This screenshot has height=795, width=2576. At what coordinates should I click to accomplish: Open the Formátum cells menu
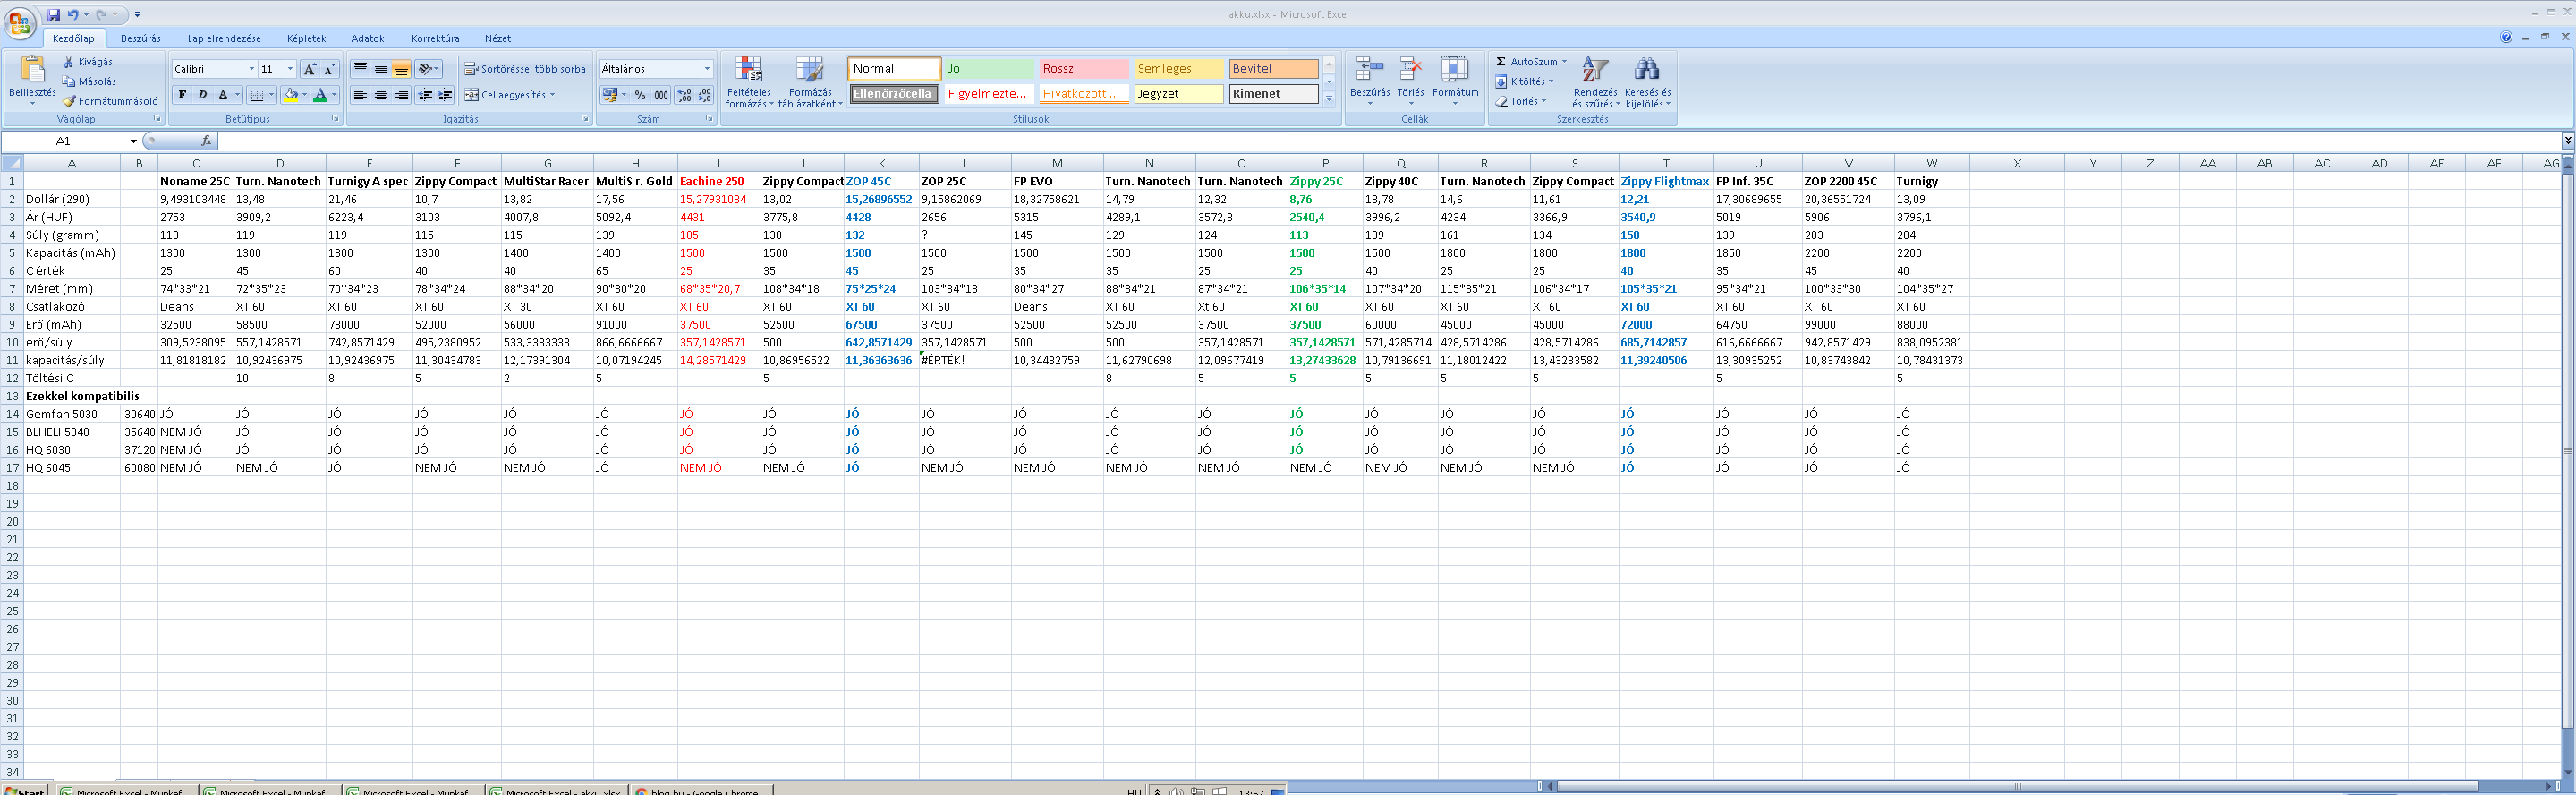pyautogui.click(x=1455, y=81)
